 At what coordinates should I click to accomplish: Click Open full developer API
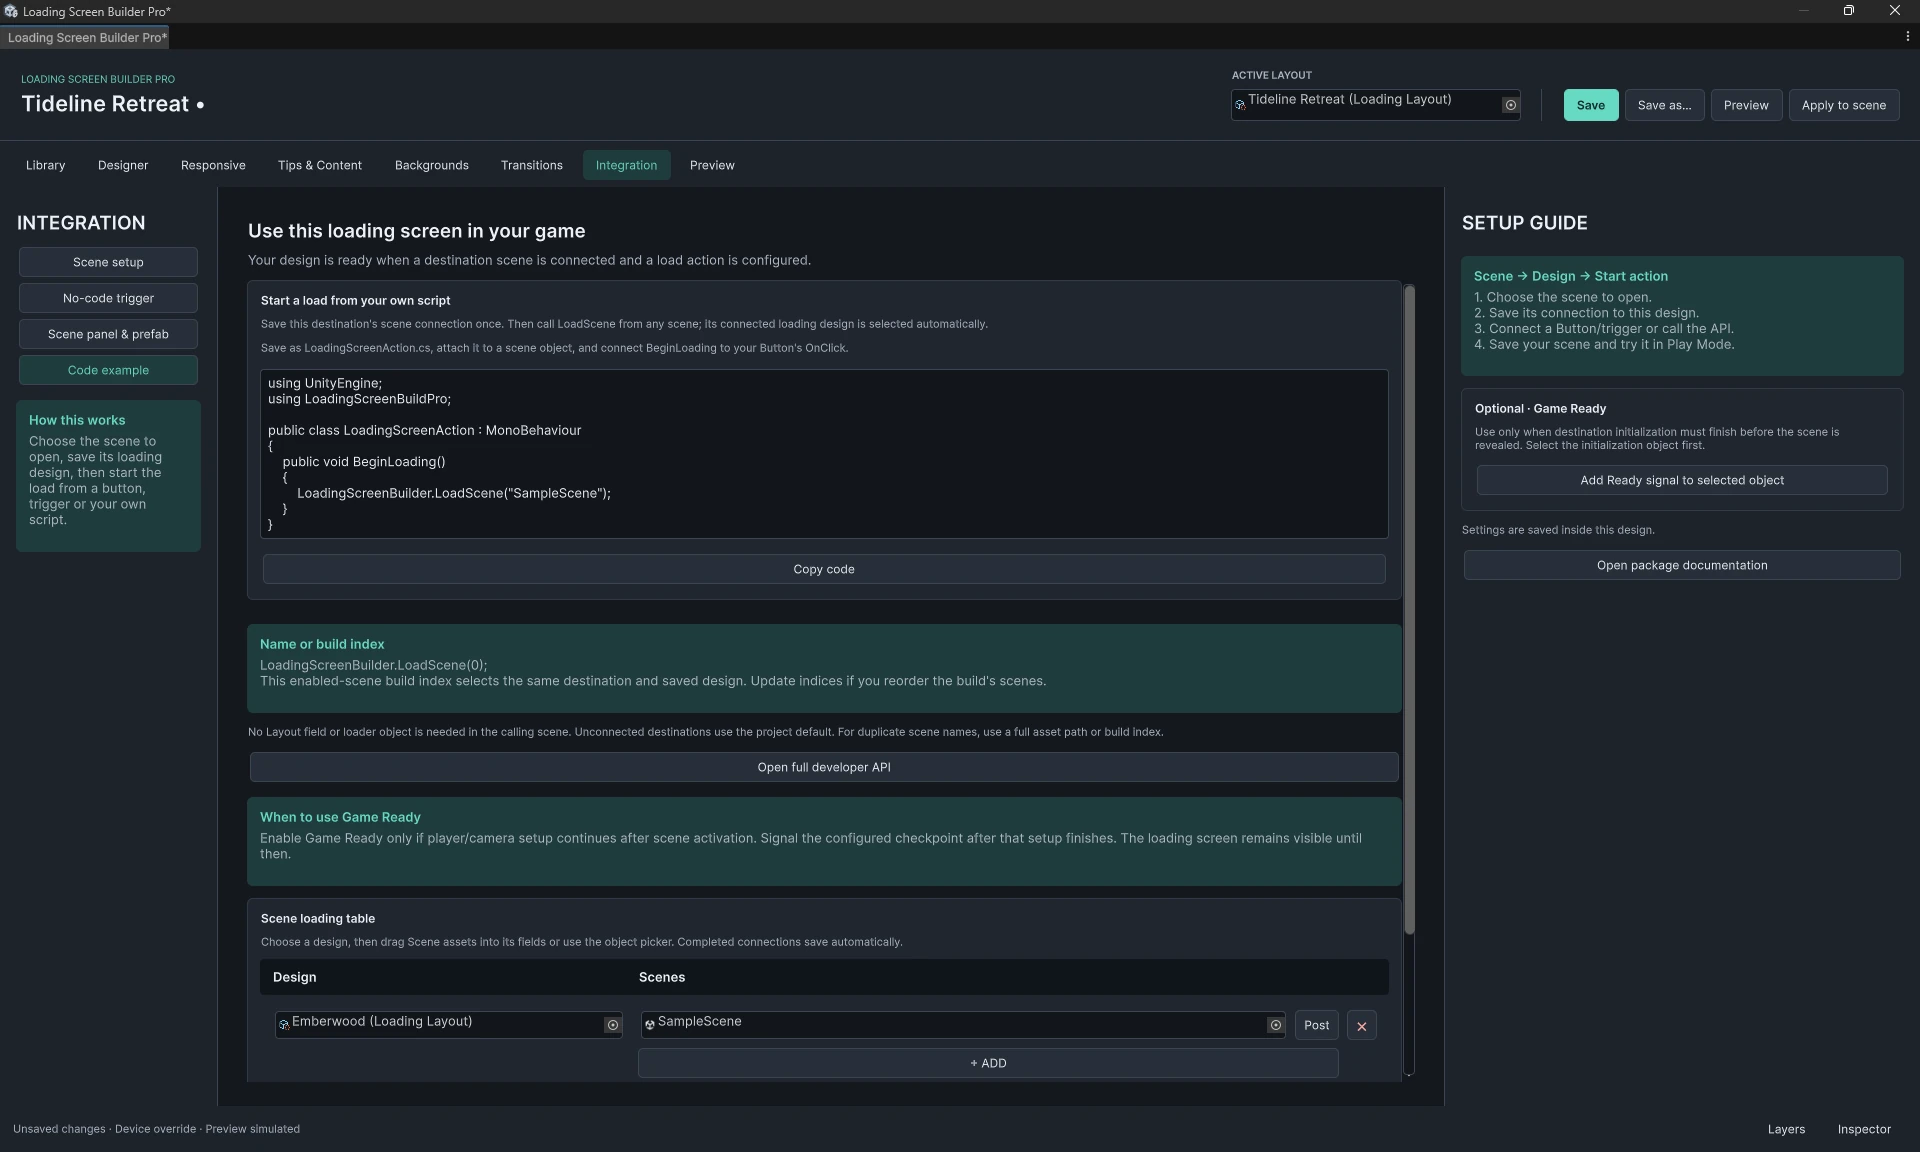pyautogui.click(x=824, y=767)
